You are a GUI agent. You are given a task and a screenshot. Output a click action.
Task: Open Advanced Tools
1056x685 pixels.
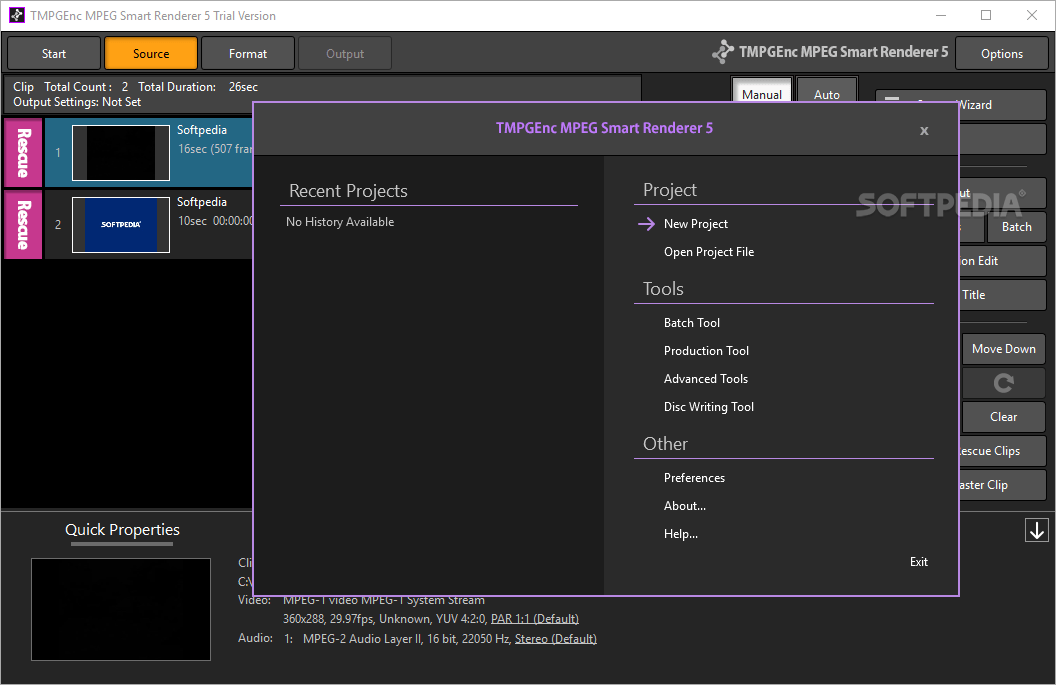(x=706, y=379)
